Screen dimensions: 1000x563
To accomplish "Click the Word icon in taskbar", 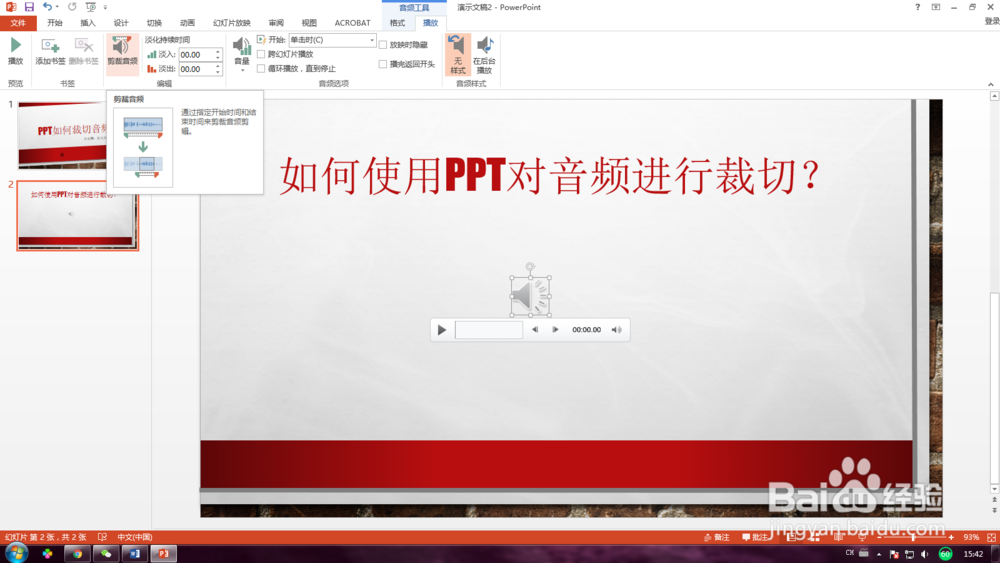I will click(x=135, y=553).
